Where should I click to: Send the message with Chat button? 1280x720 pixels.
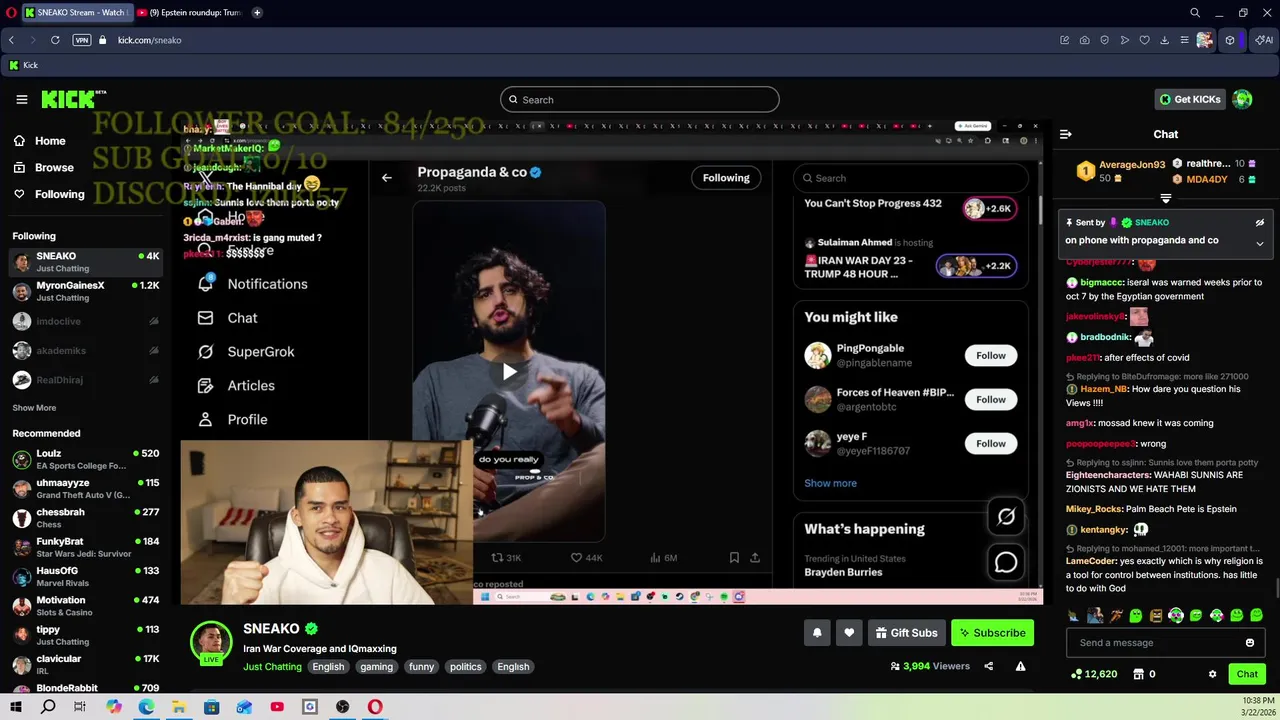pos(1246,675)
